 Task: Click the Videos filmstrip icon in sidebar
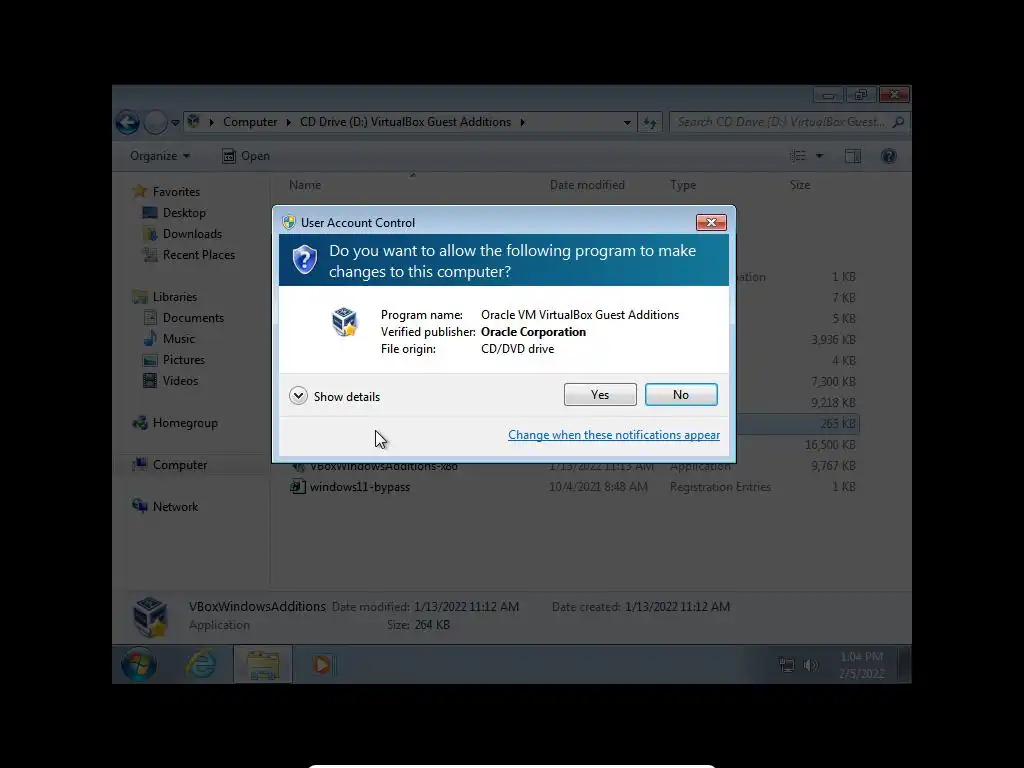[x=150, y=380]
